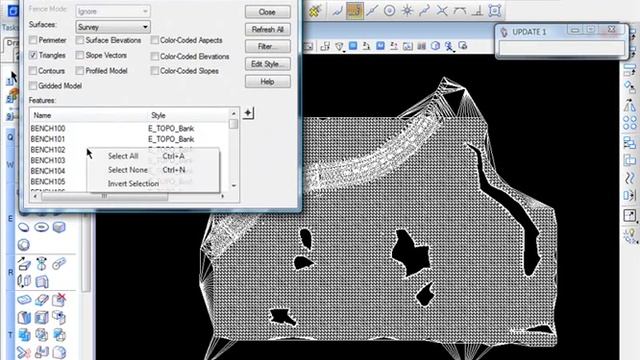The height and width of the screenshot is (360, 640).
Task: Select the sphere solid tool
Action: click(x=24, y=245)
